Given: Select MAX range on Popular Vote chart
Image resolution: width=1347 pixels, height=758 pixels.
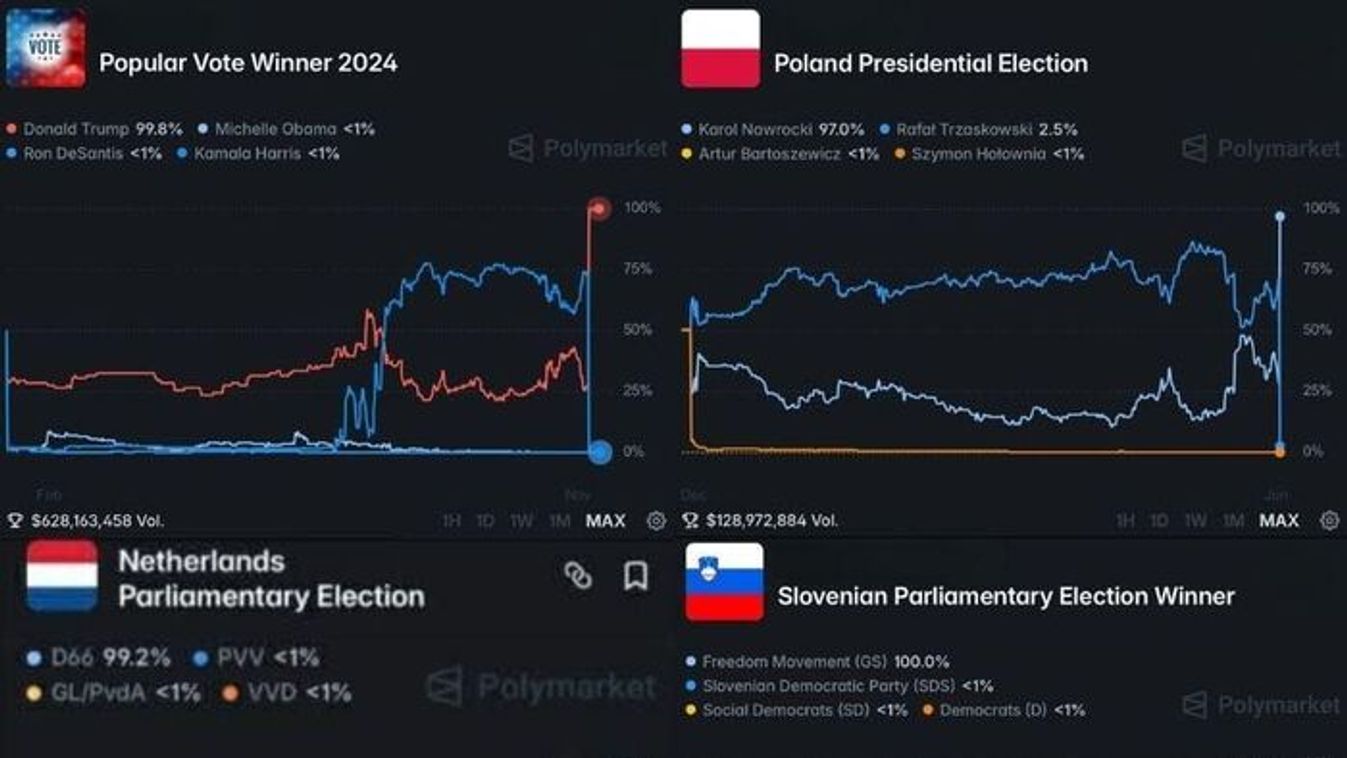Looking at the screenshot, I should pyautogui.click(x=605, y=521).
